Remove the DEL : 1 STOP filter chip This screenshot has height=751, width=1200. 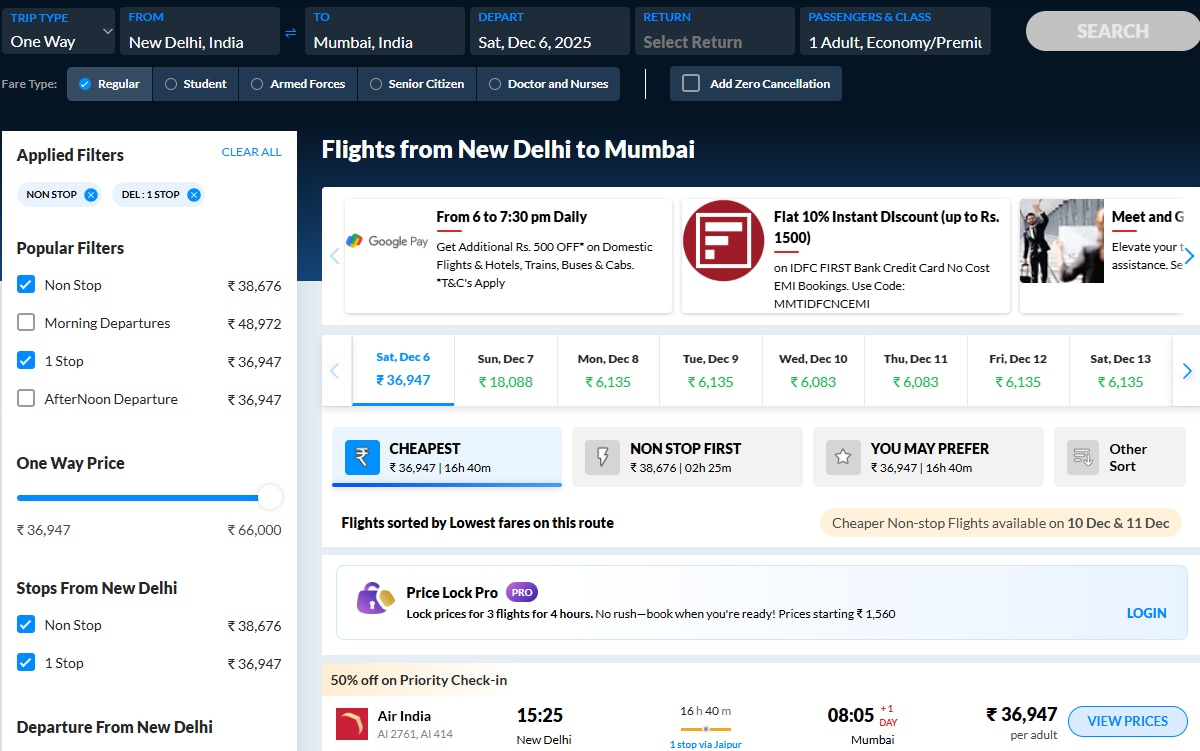(x=194, y=195)
